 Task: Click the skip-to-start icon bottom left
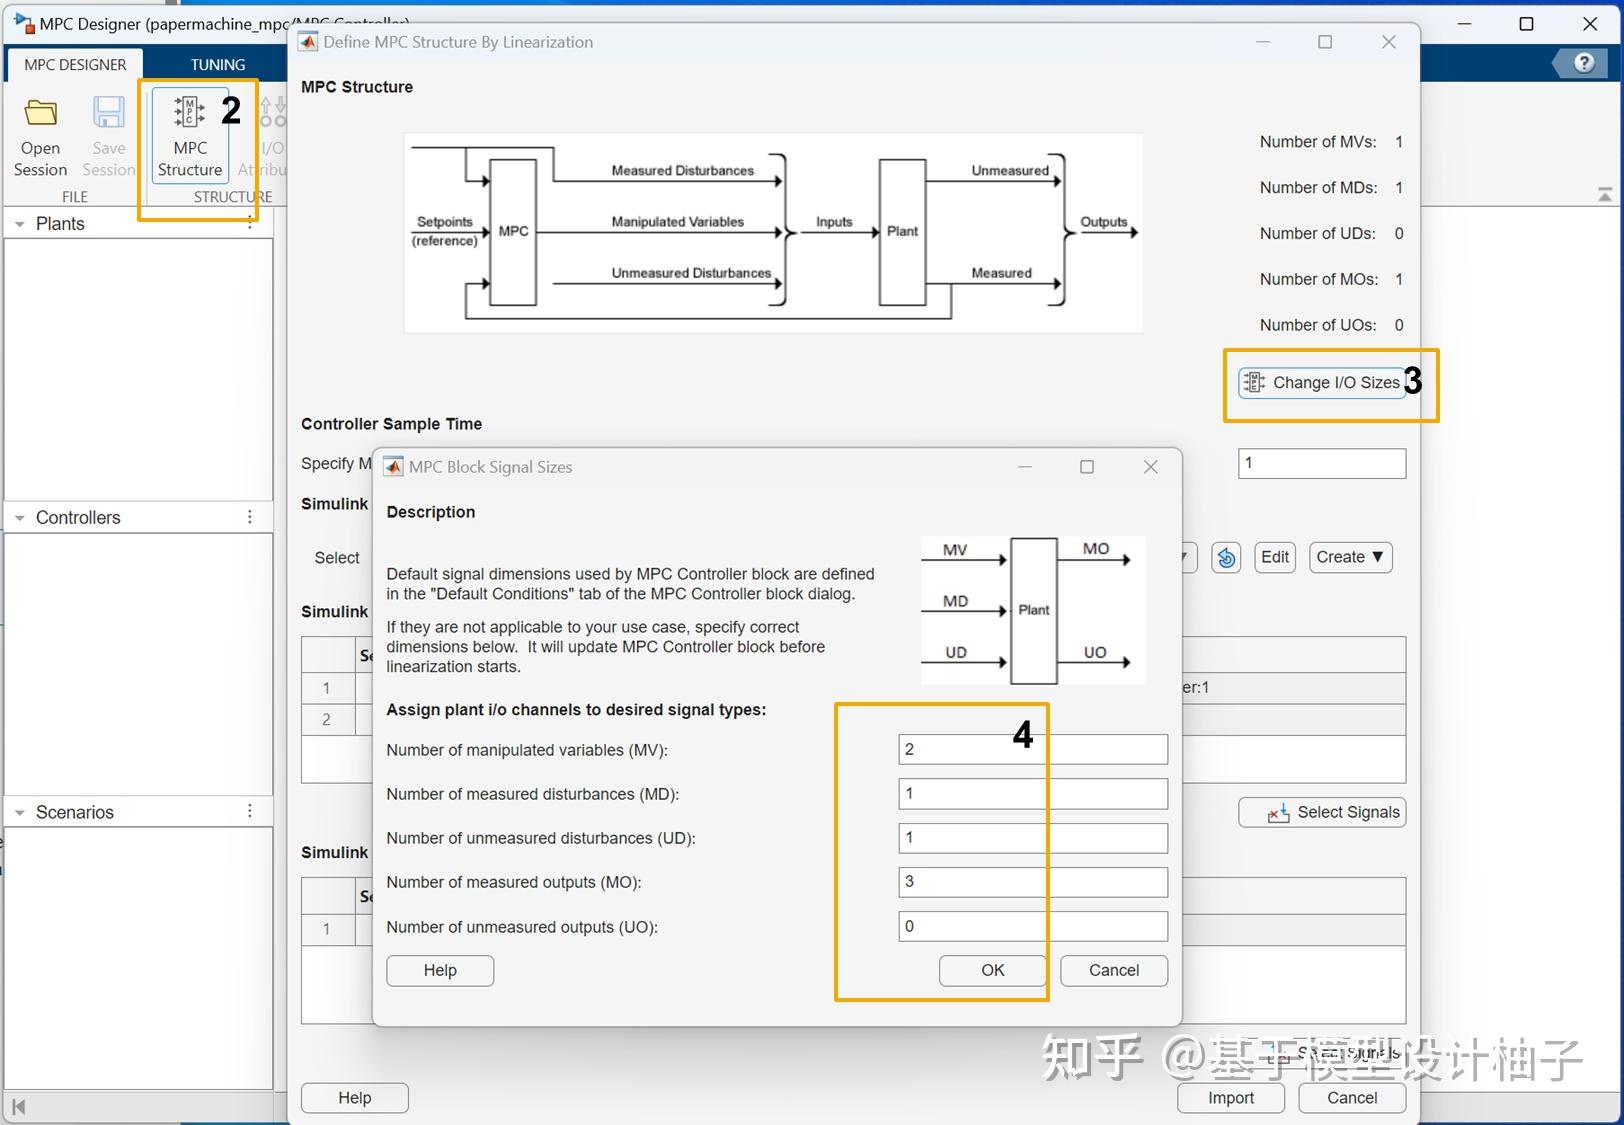coord(17,1107)
